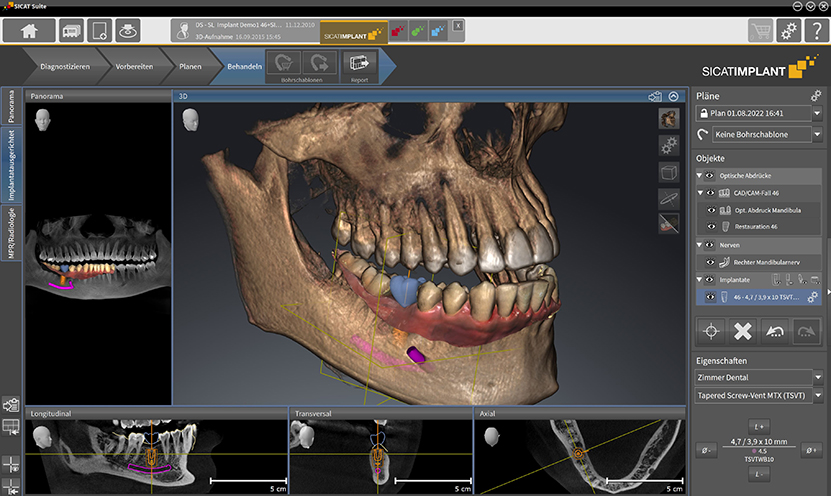This screenshot has height=496, width=831.
Task: Increase implant length with L+
Action: click(758, 427)
